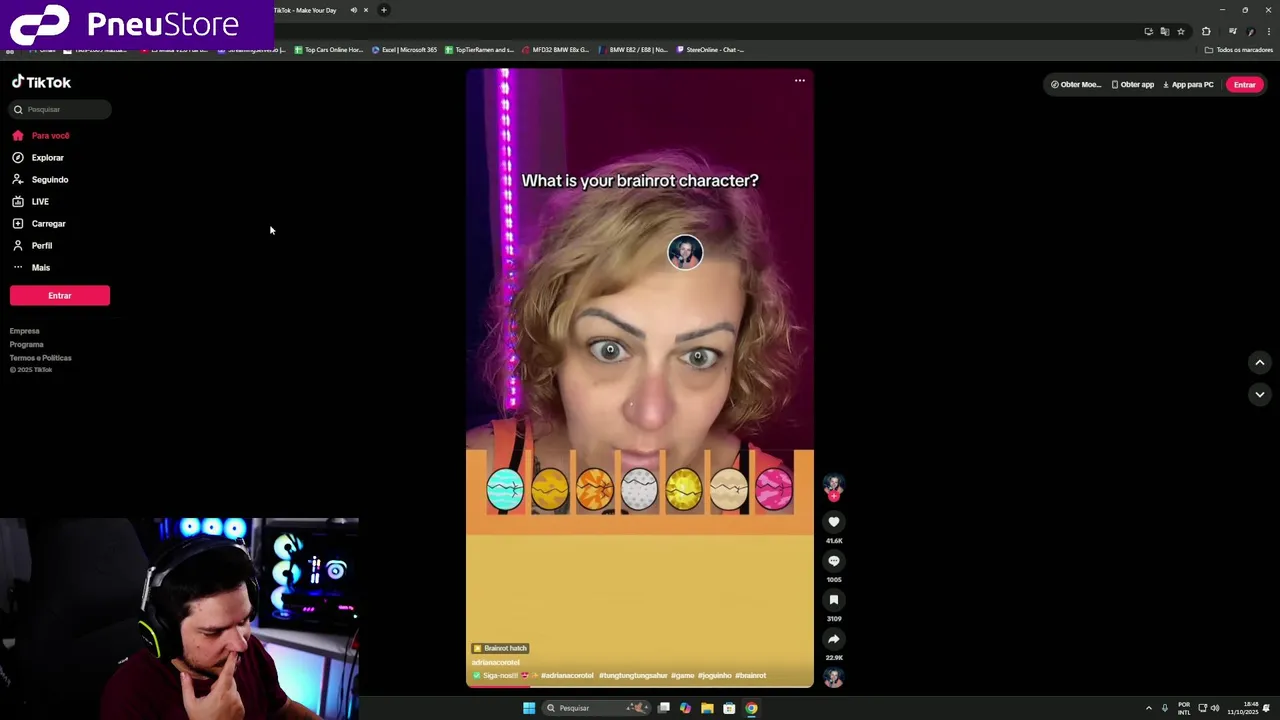Open File Explorer from the taskbar
The height and width of the screenshot is (720, 1280).
point(707,708)
